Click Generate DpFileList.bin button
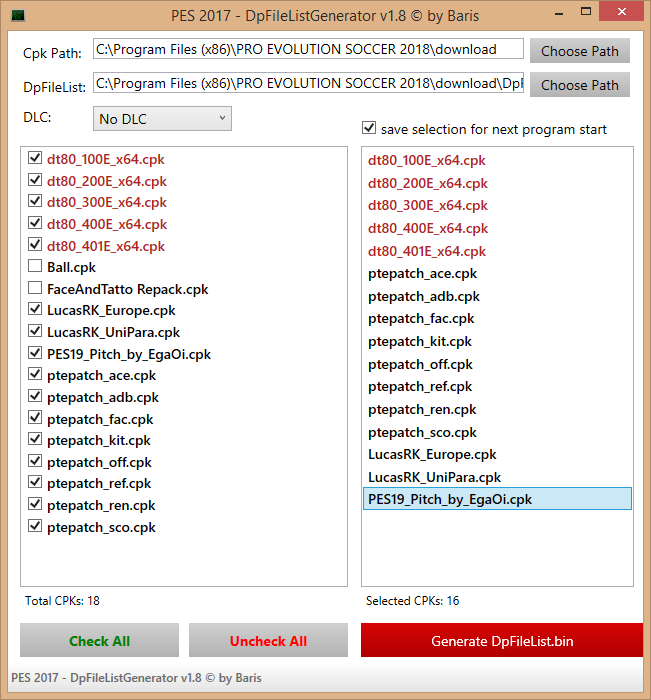 pos(502,640)
